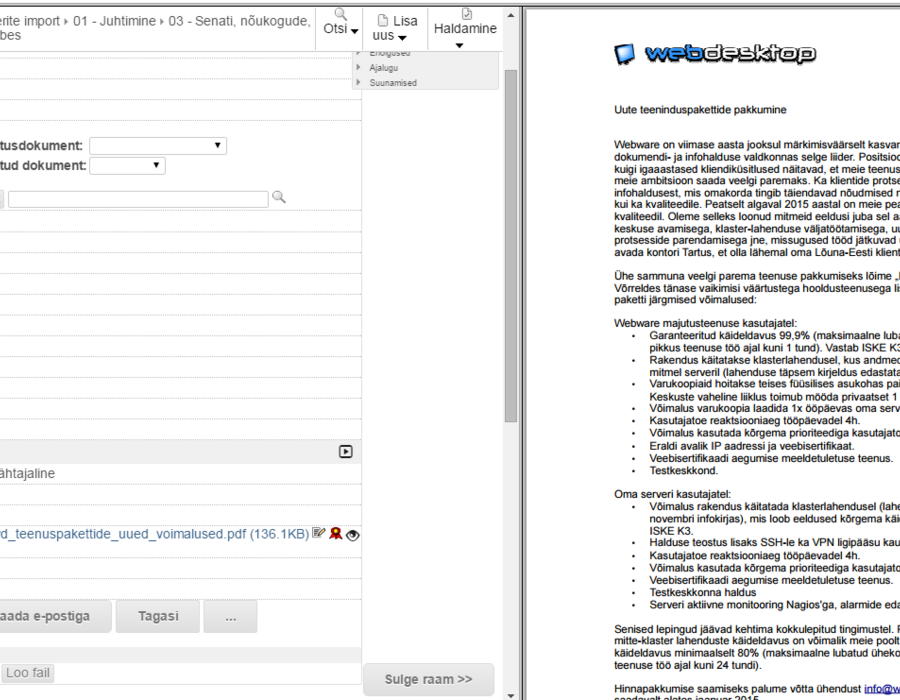900x700 pixels.
Task: Click the Tagasi button
Action: 158,616
